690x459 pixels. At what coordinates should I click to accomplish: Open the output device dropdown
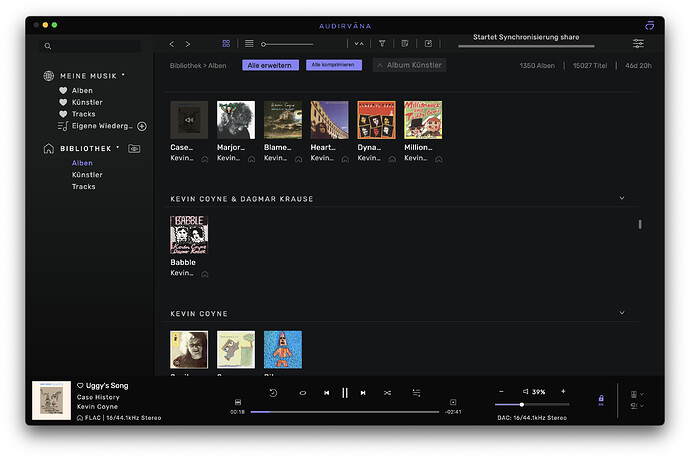pos(636,394)
